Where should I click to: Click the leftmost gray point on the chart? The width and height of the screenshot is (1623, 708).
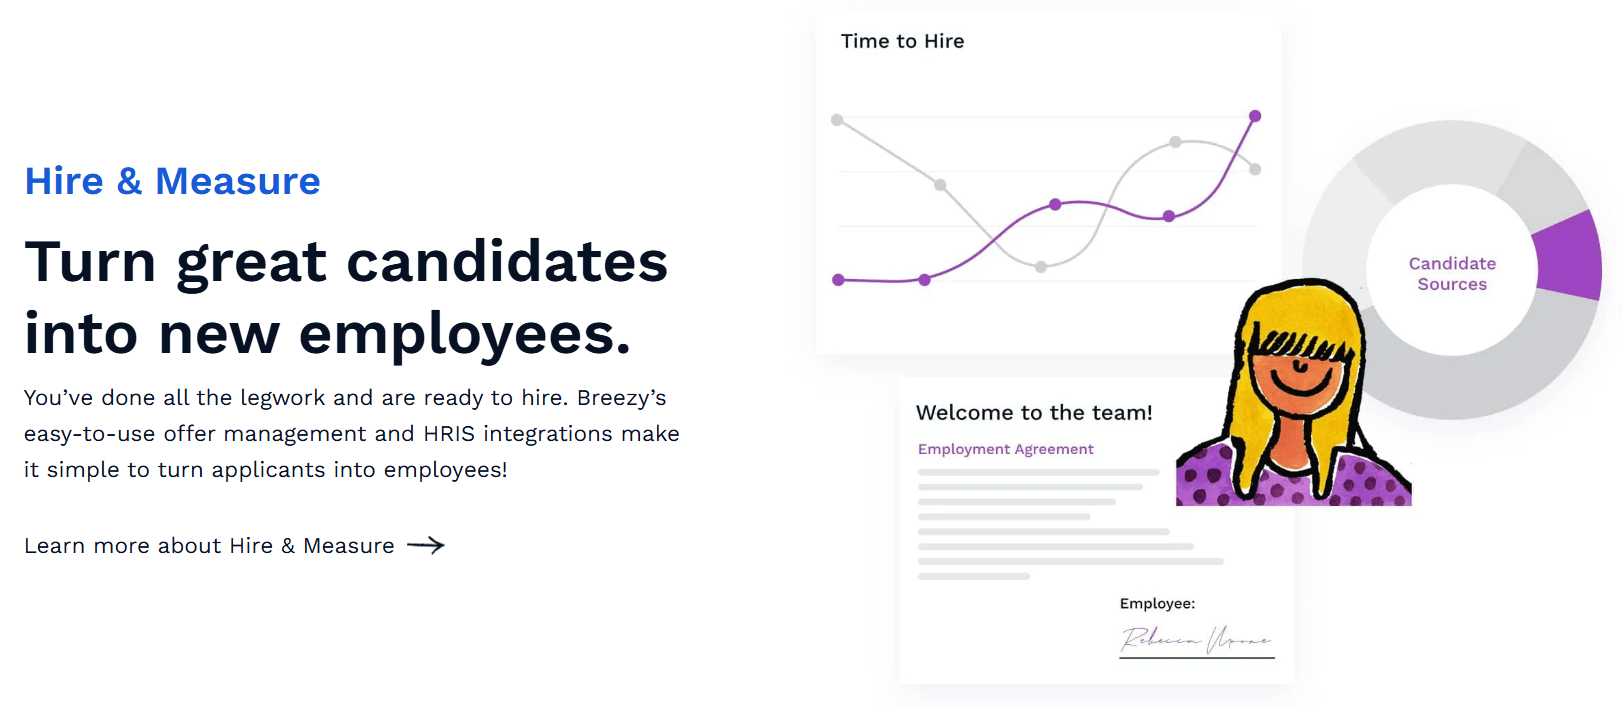(837, 120)
